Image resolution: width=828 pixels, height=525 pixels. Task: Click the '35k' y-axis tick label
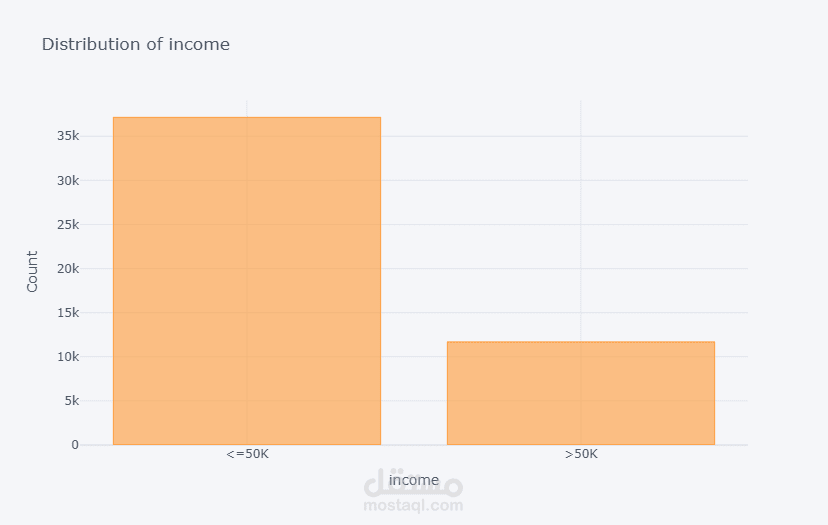point(67,136)
